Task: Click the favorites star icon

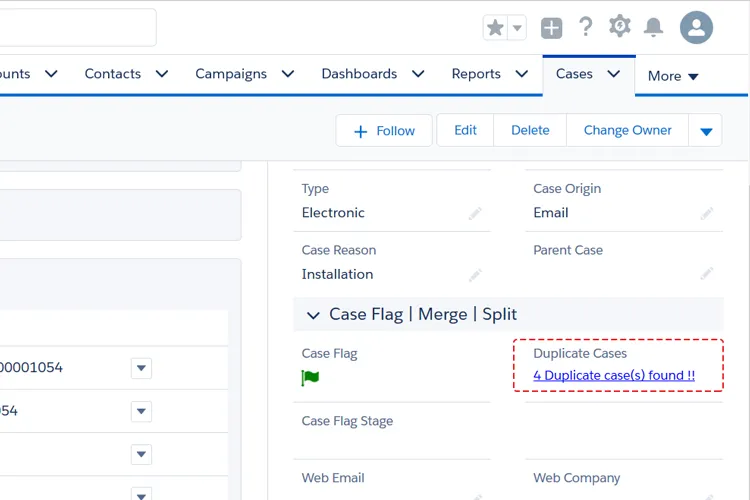Action: coord(495,28)
